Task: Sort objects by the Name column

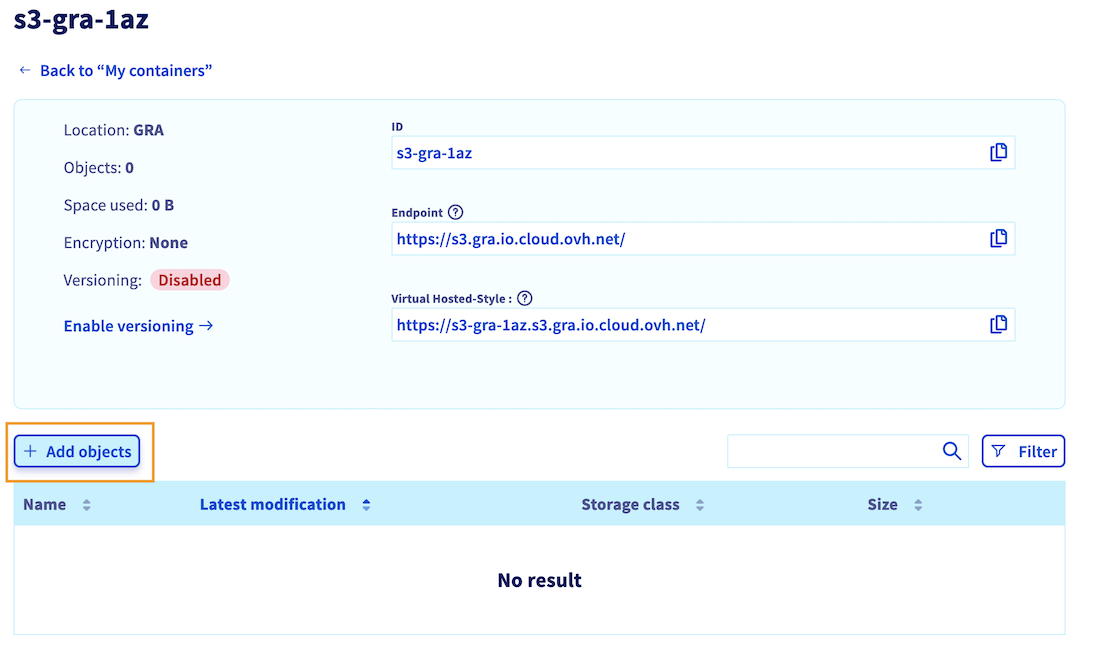Action: 86,505
